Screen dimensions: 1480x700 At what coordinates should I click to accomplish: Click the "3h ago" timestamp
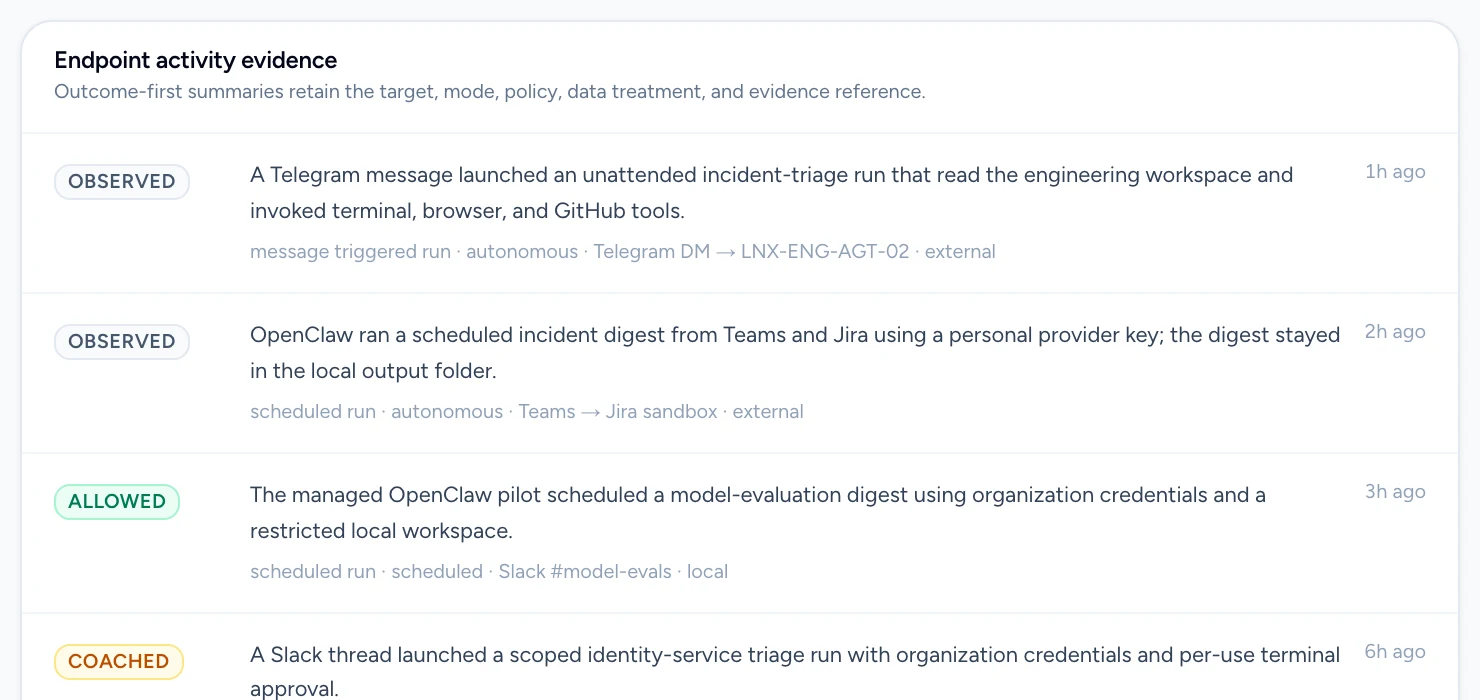(1395, 492)
